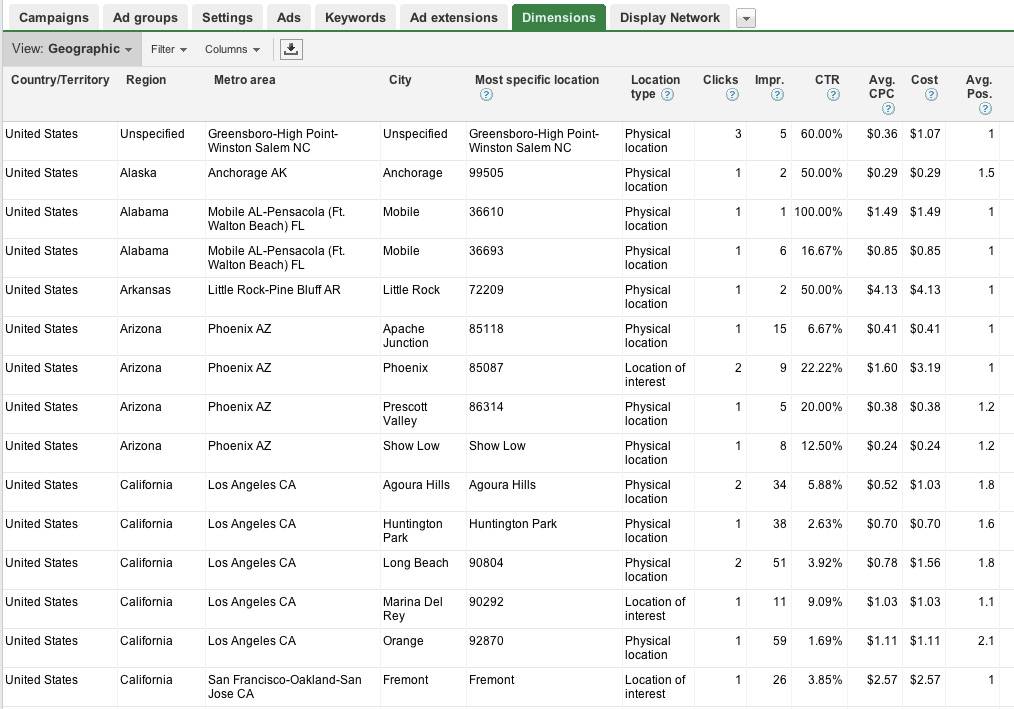This screenshot has width=1014, height=709.
Task: Select the Apache Junction city cell
Action: (405, 336)
